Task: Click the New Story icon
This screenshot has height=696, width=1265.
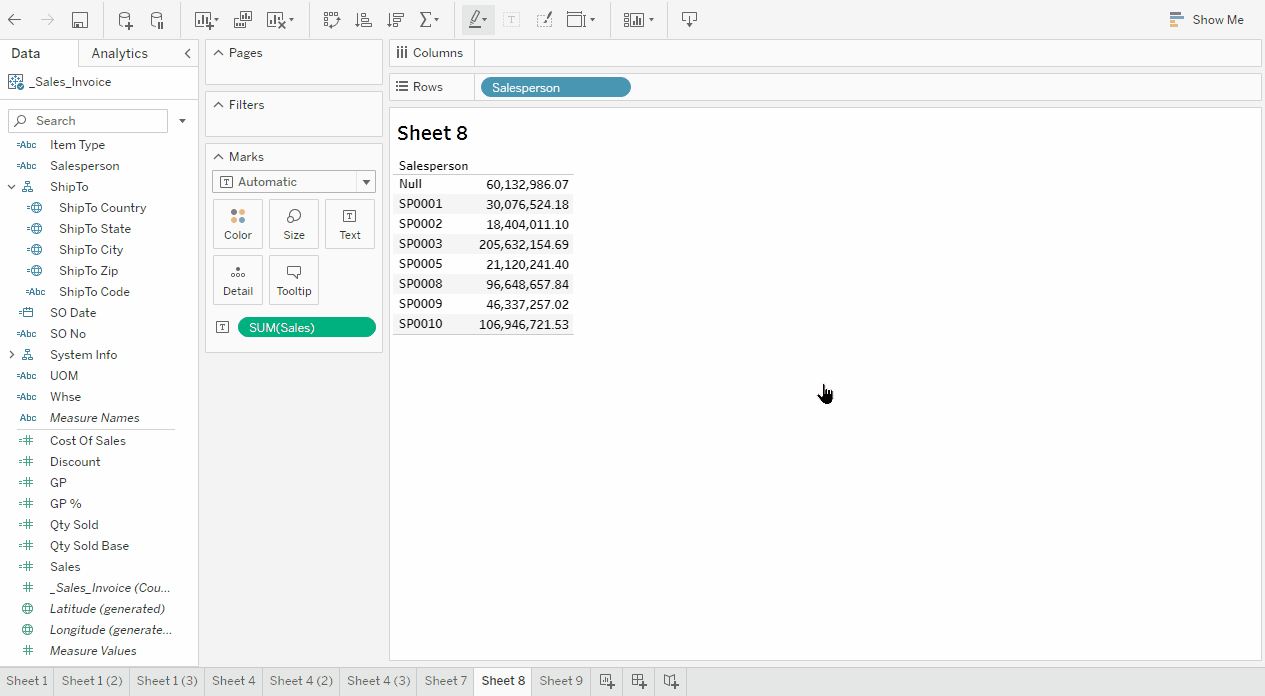Action: point(671,681)
